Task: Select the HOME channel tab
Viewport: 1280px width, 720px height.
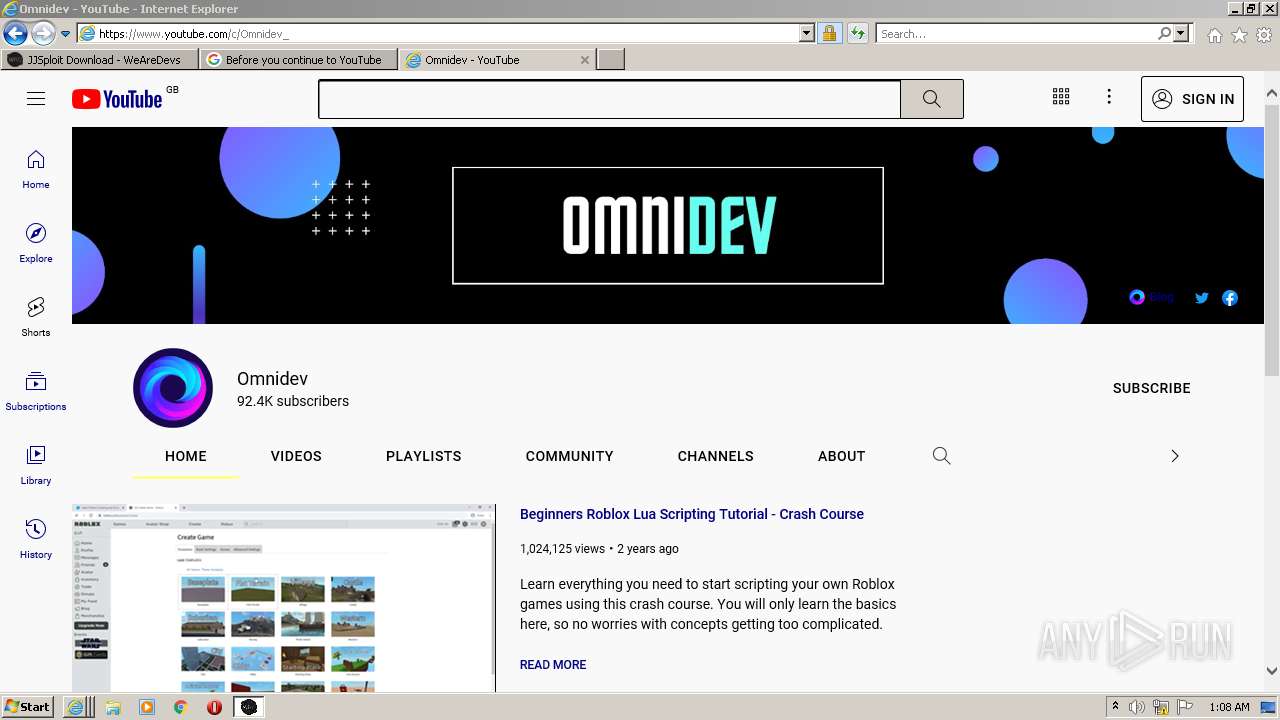Action: (186, 456)
